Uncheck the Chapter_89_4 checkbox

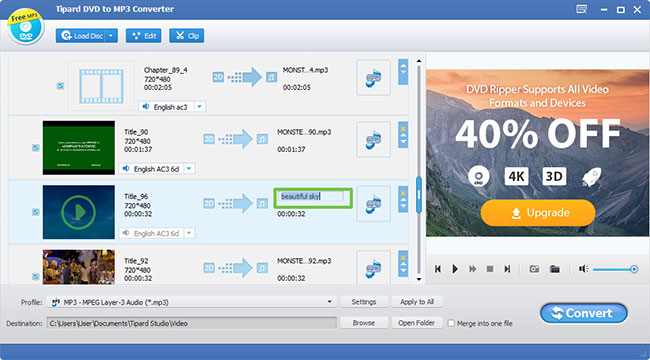coord(60,86)
